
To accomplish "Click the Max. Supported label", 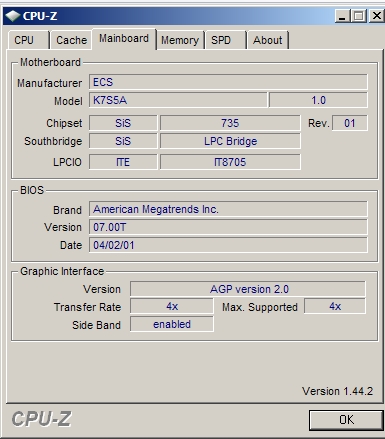I will tap(260, 307).
